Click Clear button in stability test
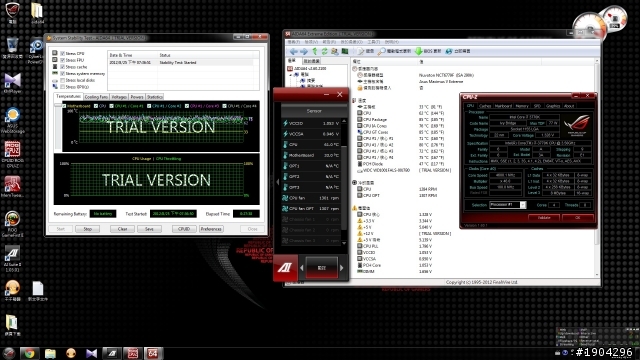 point(122,229)
